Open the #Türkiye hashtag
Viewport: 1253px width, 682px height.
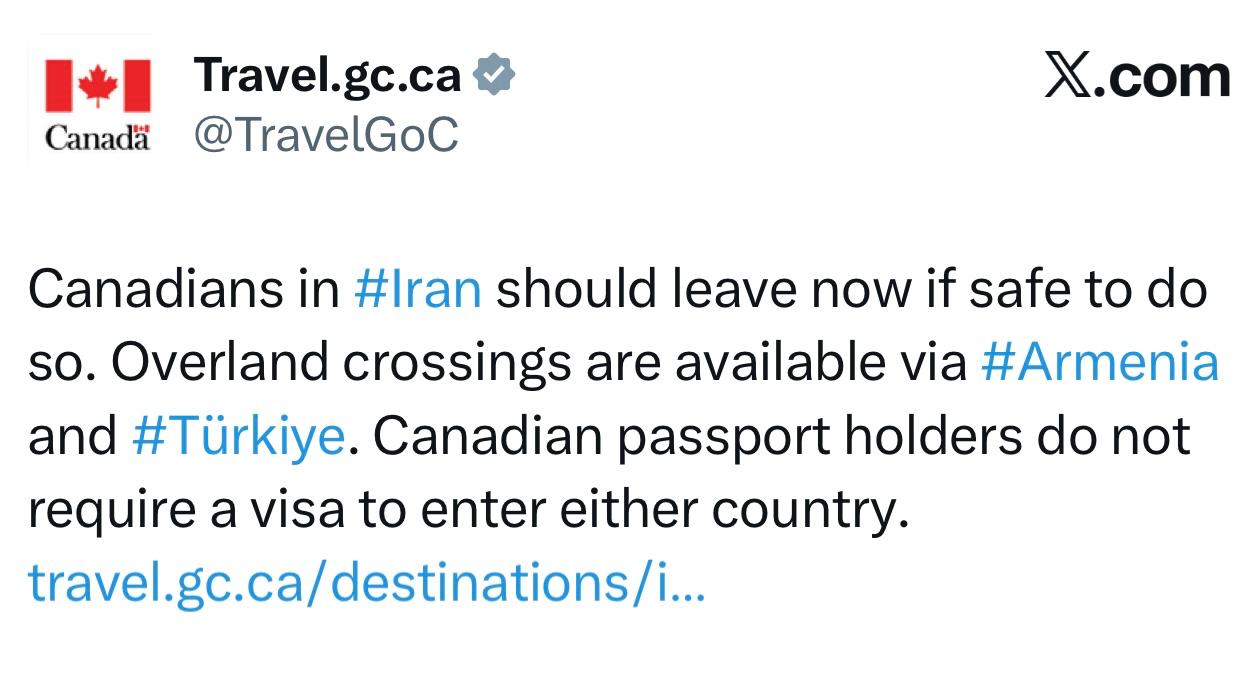tap(237, 437)
